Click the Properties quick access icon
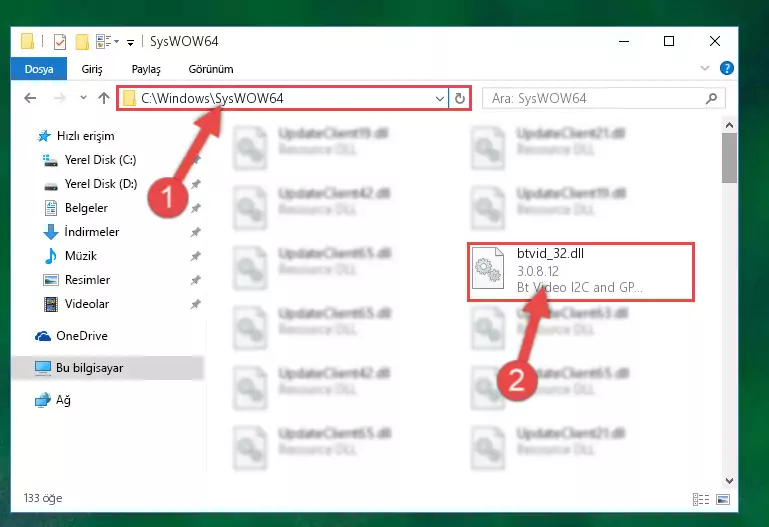 tap(59, 42)
